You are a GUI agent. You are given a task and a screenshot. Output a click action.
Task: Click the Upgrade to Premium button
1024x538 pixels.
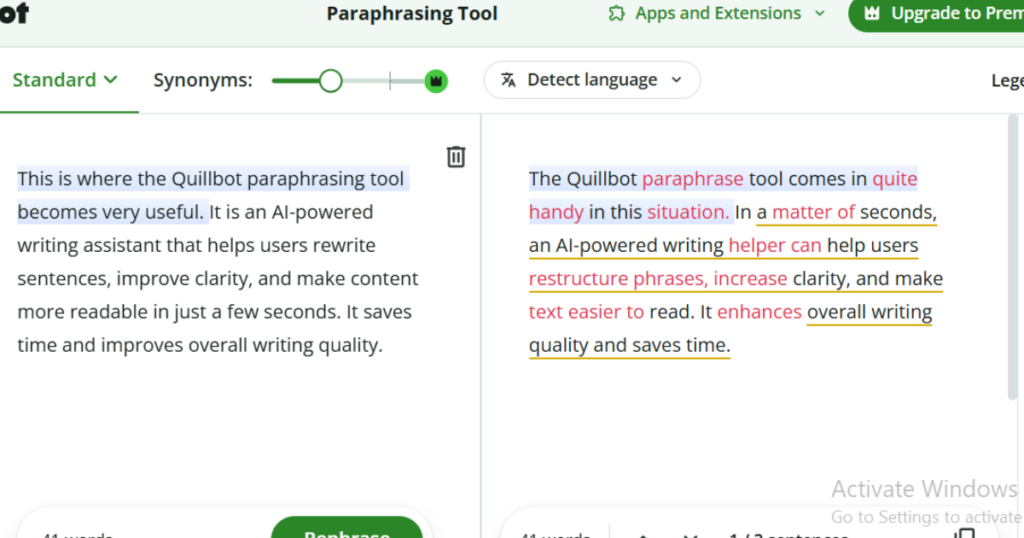point(936,14)
